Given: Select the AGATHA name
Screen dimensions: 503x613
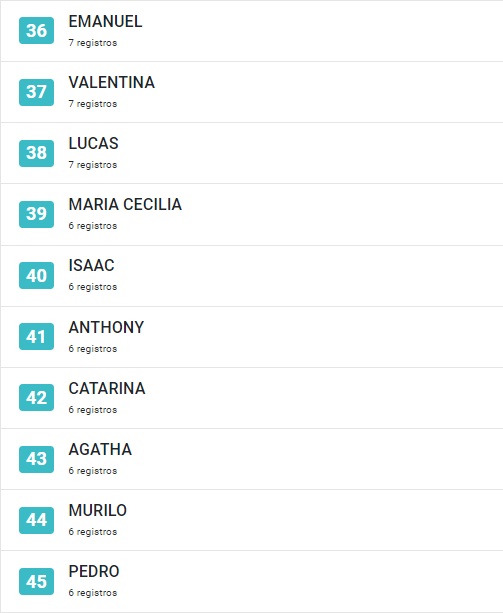Looking at the screenshot, I should tap(100, 449).
